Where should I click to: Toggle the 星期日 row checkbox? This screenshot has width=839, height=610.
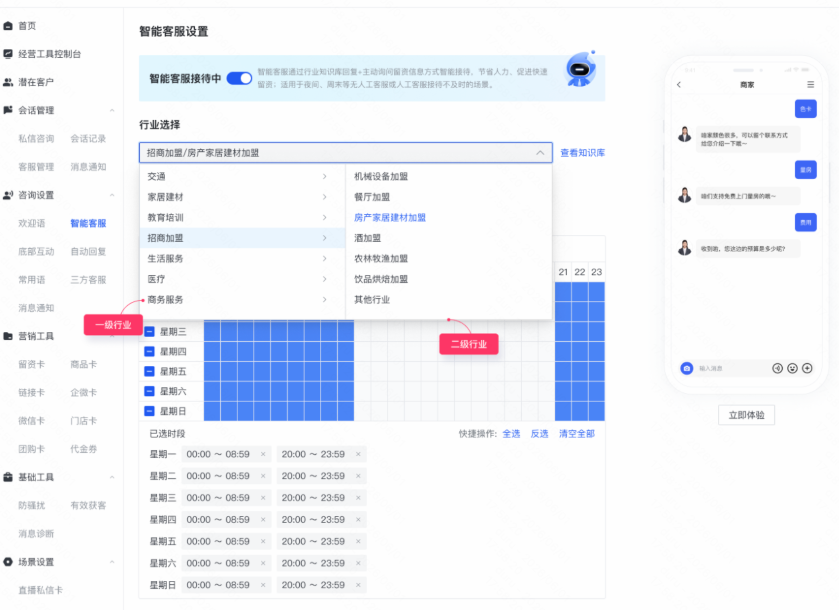[149, 411]
